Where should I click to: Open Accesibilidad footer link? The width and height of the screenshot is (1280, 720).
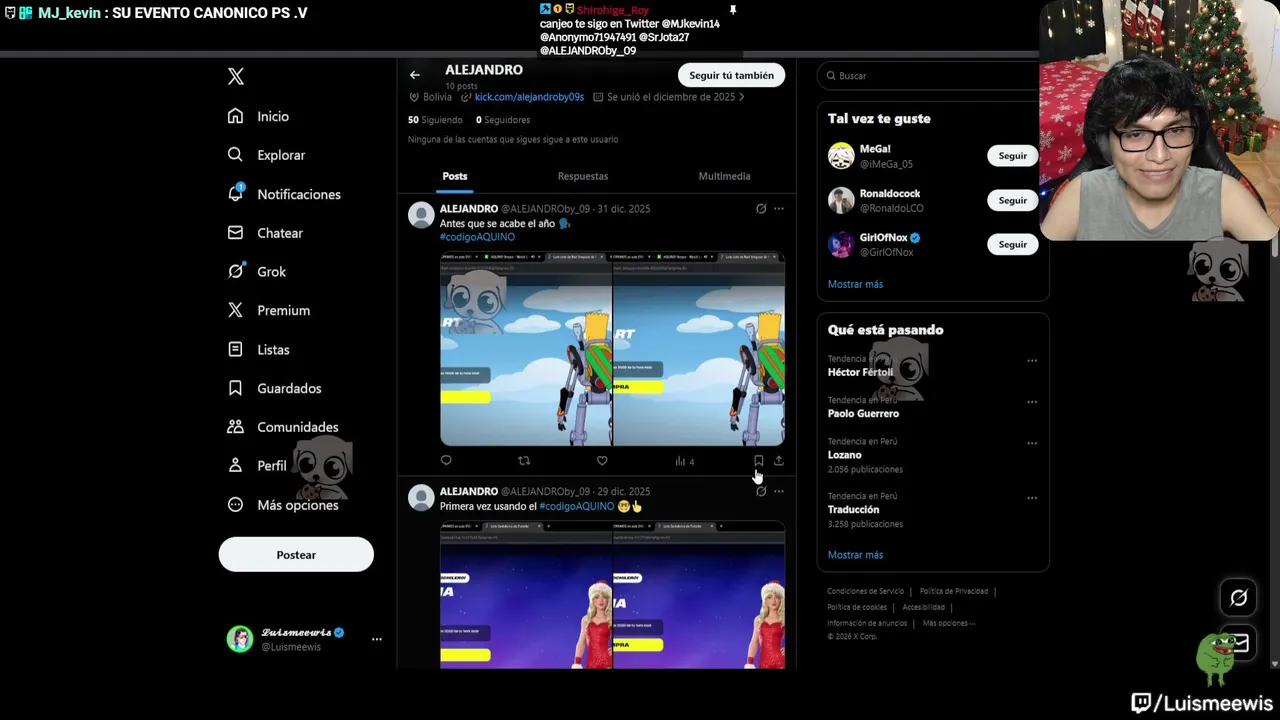(x=923, y=607)
